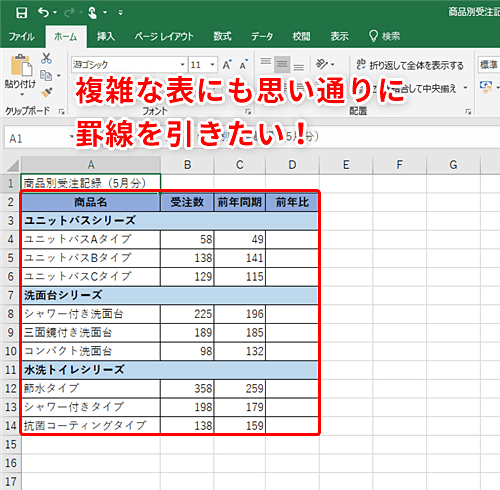Click the value 259 in 前年同期
The image size is (500, 490).
[240, 389]
